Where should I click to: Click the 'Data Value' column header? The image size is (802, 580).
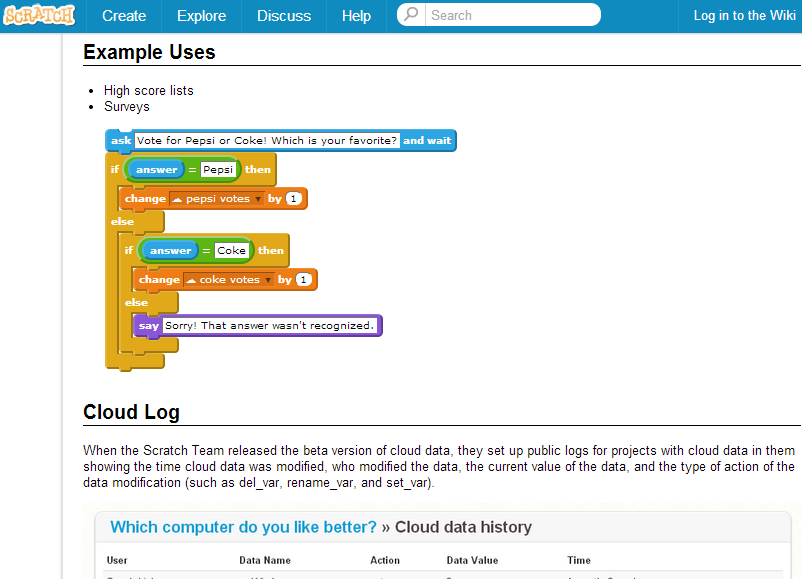pos(472,560)
